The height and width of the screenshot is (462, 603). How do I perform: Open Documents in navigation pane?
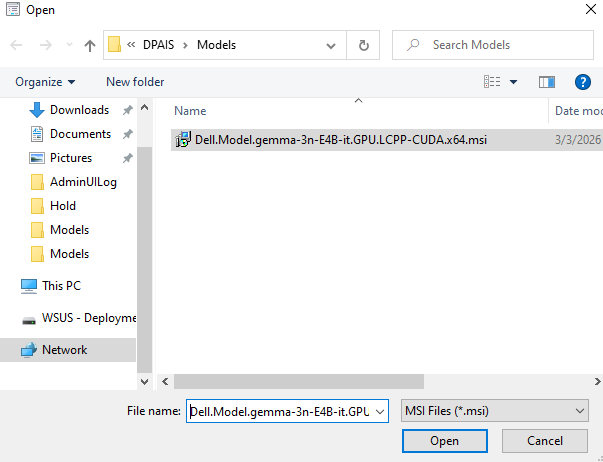point(80,134)
